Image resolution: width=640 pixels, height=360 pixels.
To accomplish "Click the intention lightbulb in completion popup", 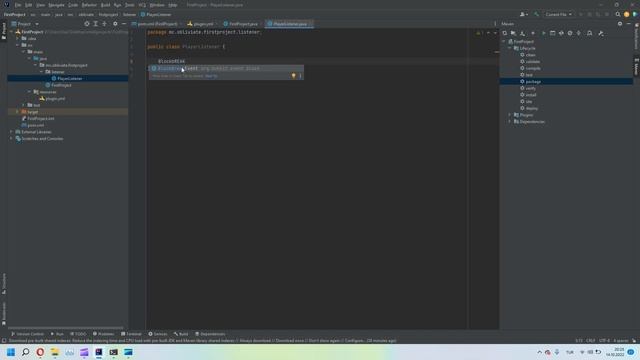I will pyautogui.click(x=293, y=76).
